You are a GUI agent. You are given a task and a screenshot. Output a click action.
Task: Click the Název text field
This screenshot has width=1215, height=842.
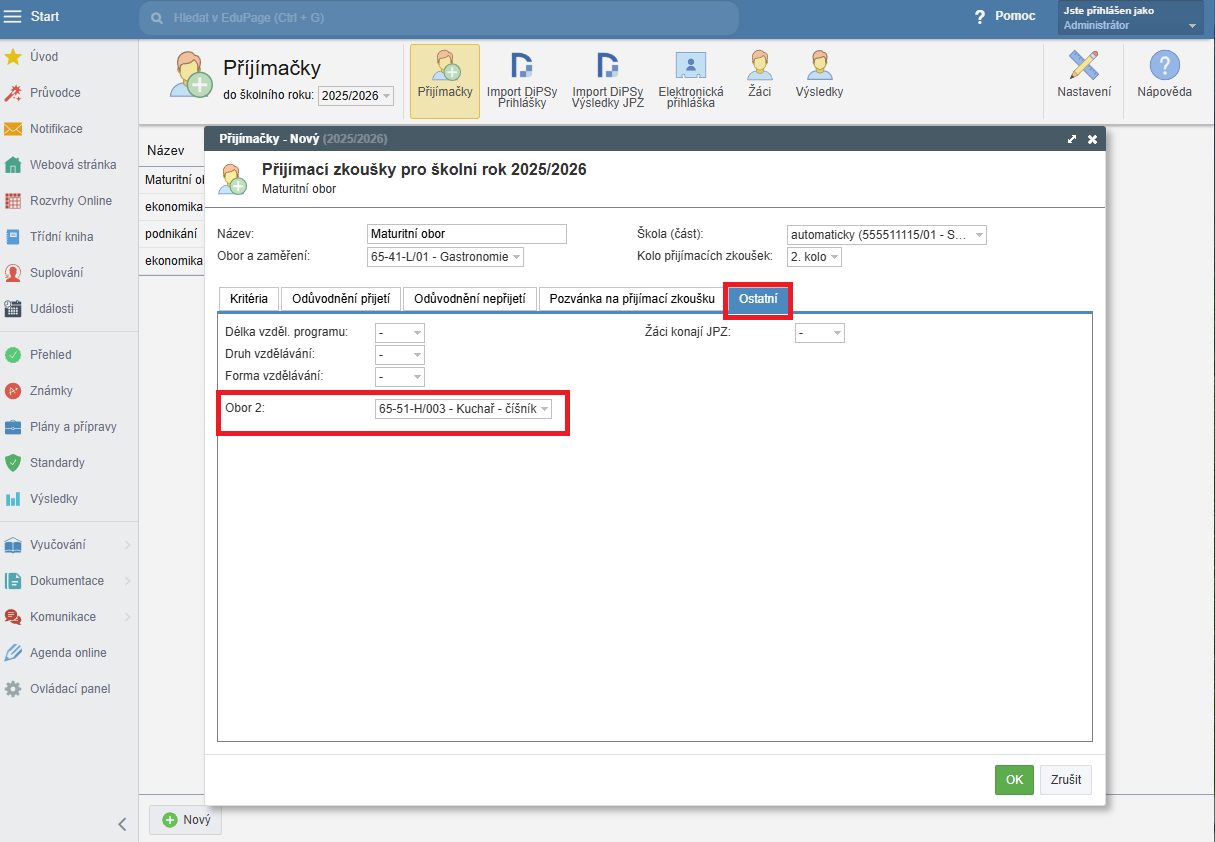pos(466,234)
